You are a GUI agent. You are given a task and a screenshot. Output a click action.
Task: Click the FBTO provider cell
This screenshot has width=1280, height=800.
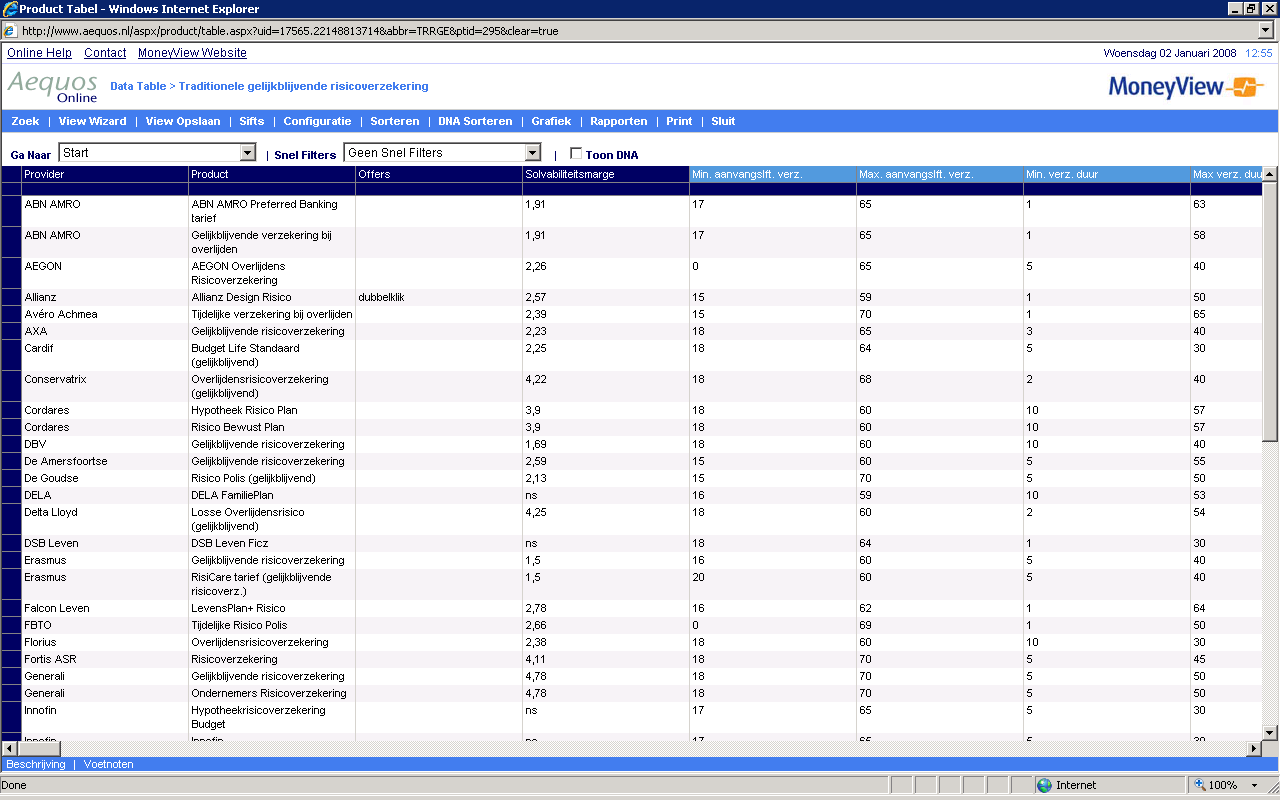(104, 625)
